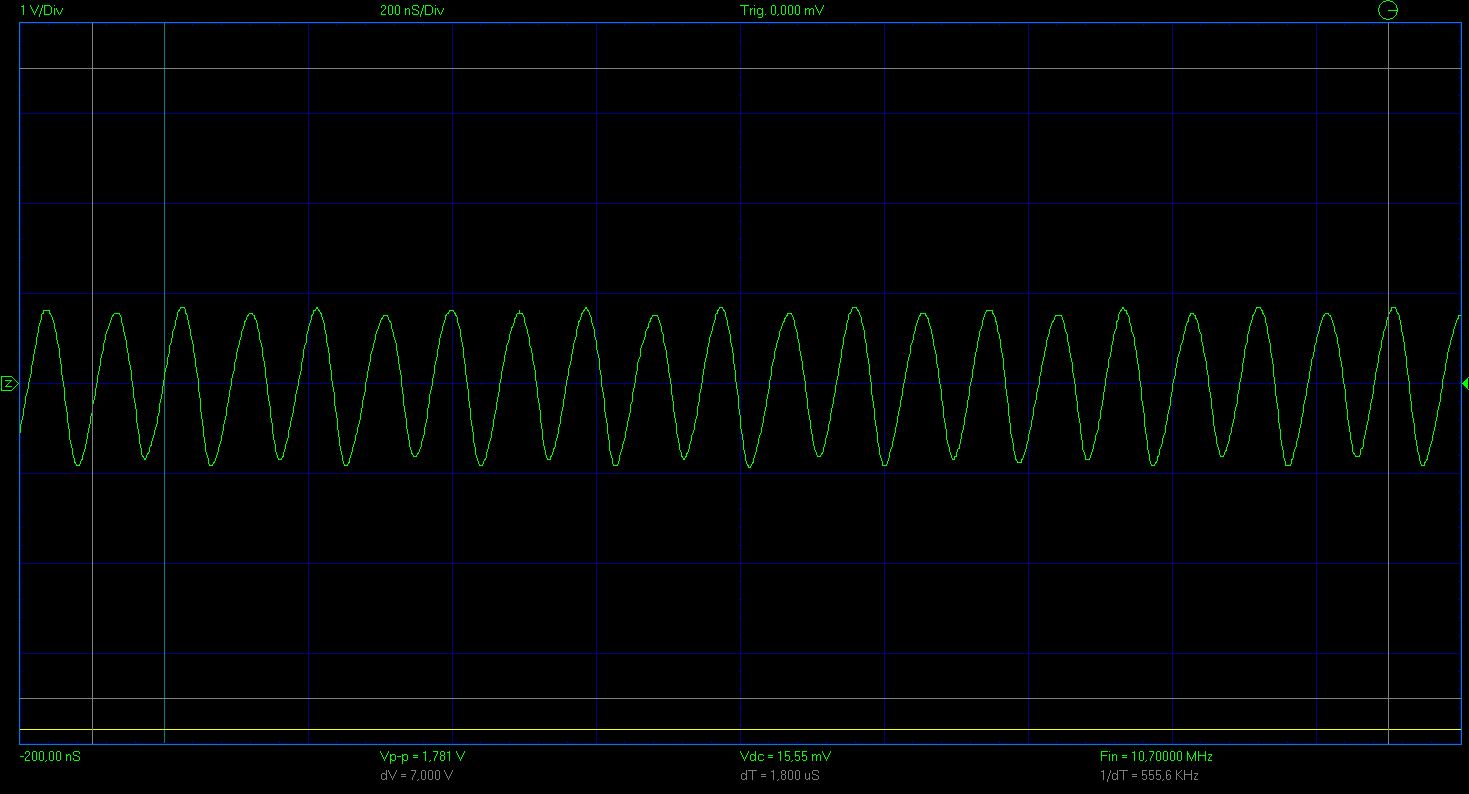Select the Fin = 10,70000 MHz frequency readout
The image size is (1469, 794).
point(1155,757)
